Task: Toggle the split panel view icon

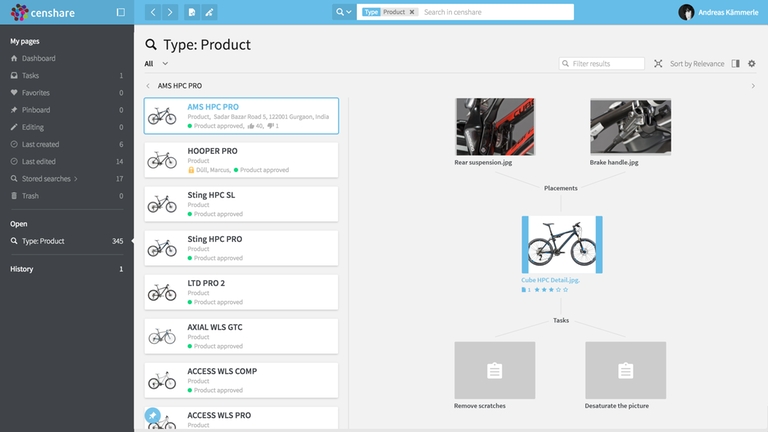Action: pyautogui.click(x=735, y=64)
